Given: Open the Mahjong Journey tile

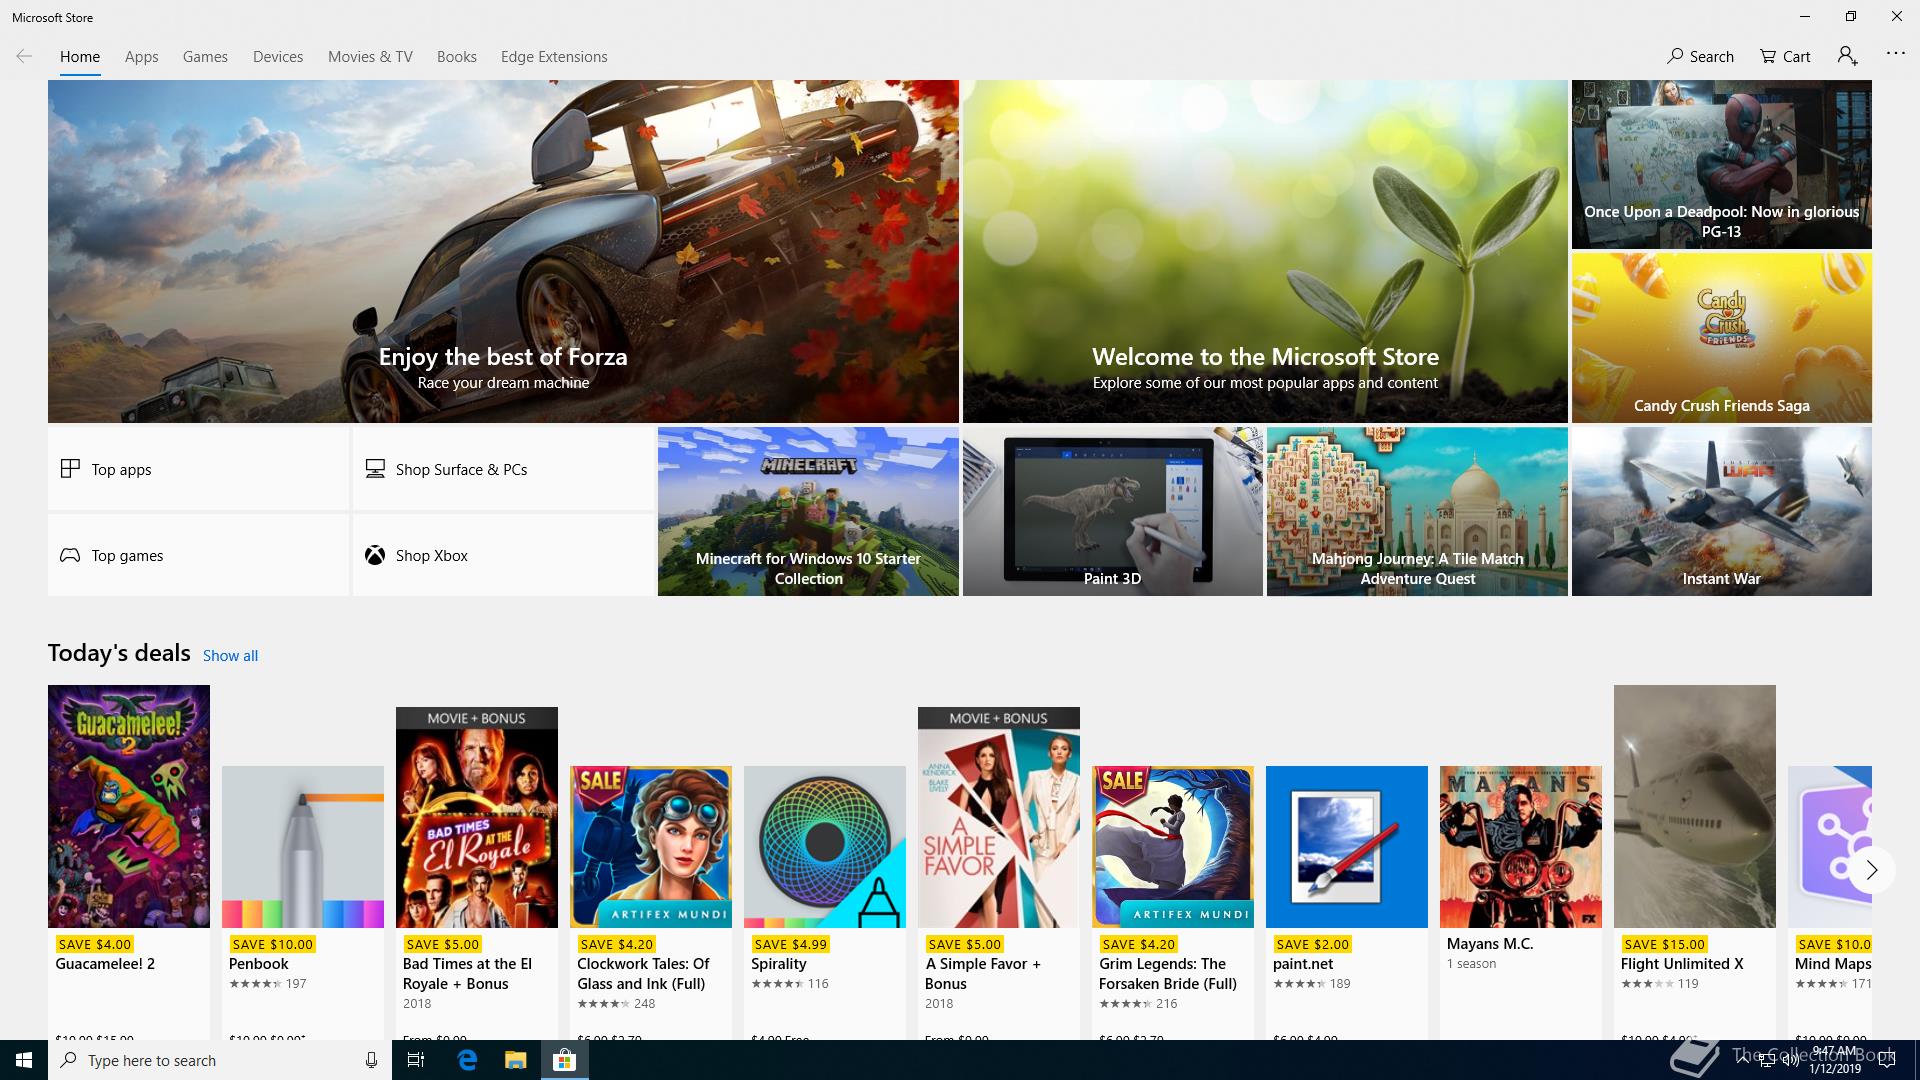Looking at the screenshot, I should pyautogui.click(x=1417, y=511).
